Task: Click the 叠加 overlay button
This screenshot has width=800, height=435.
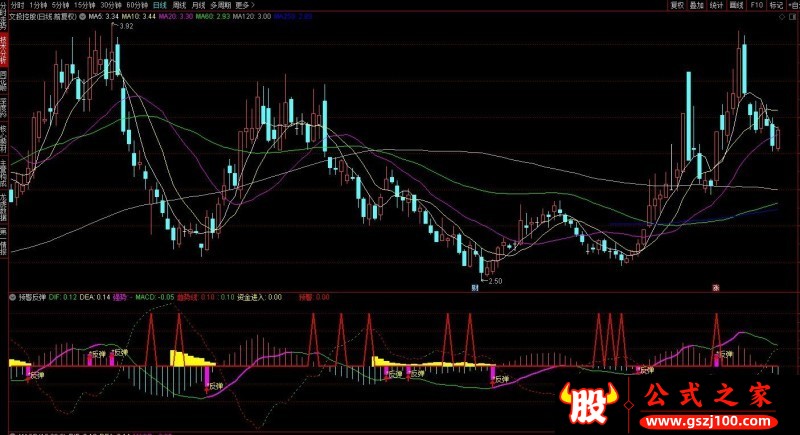Action: (697, 5)
